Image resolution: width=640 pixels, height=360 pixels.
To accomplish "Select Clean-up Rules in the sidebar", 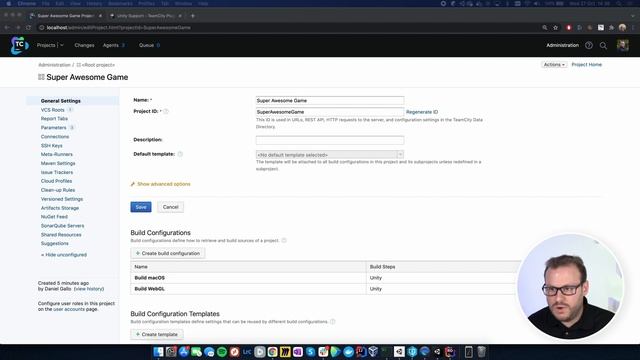I will coord(58,190).
